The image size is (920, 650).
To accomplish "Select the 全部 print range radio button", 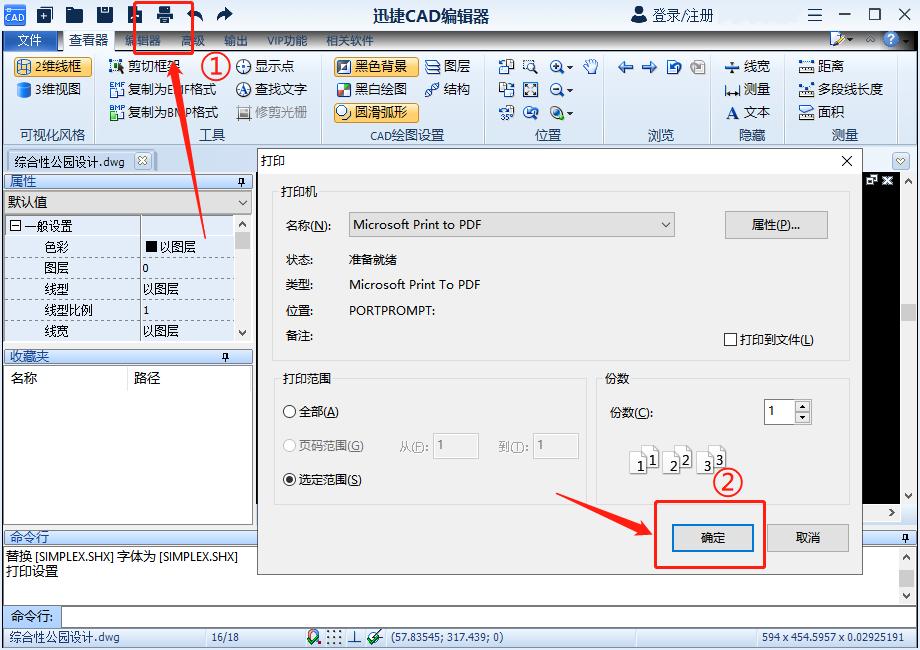I will coord(290,413).
